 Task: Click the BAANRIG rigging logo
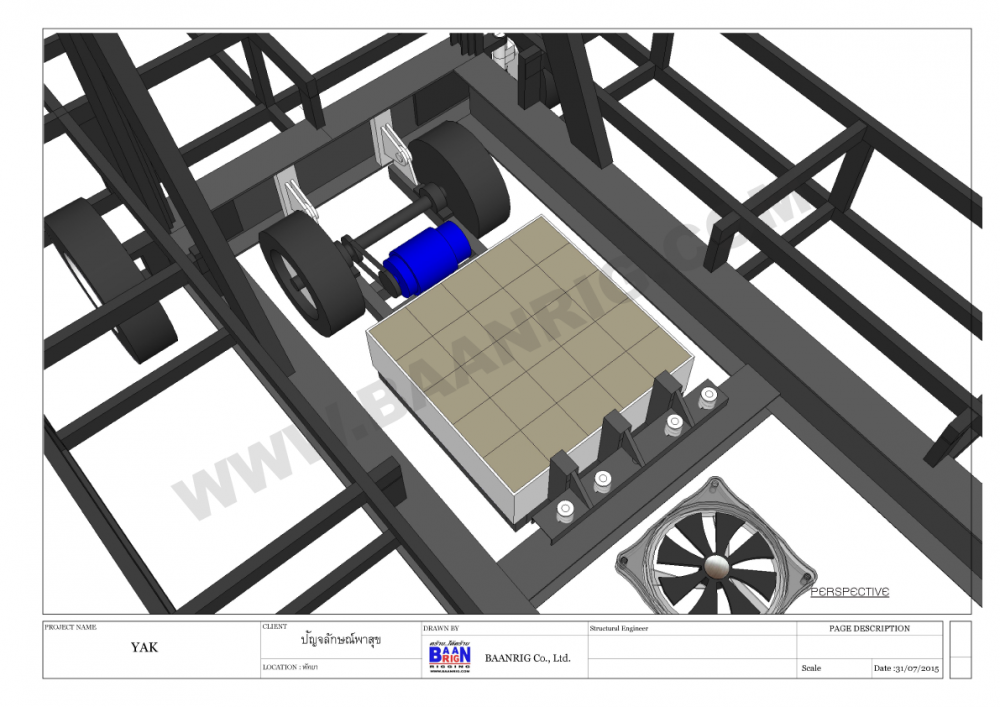(x=450, y=657)
